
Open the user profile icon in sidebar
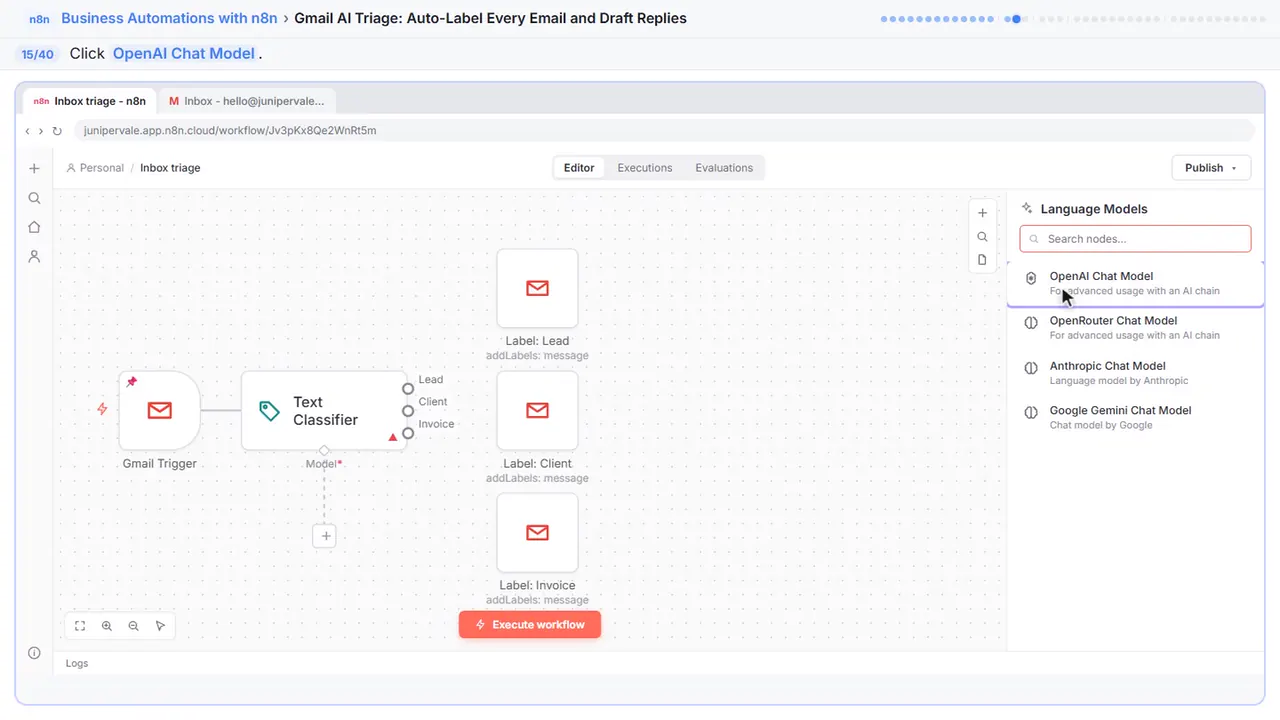pos(34,256)
